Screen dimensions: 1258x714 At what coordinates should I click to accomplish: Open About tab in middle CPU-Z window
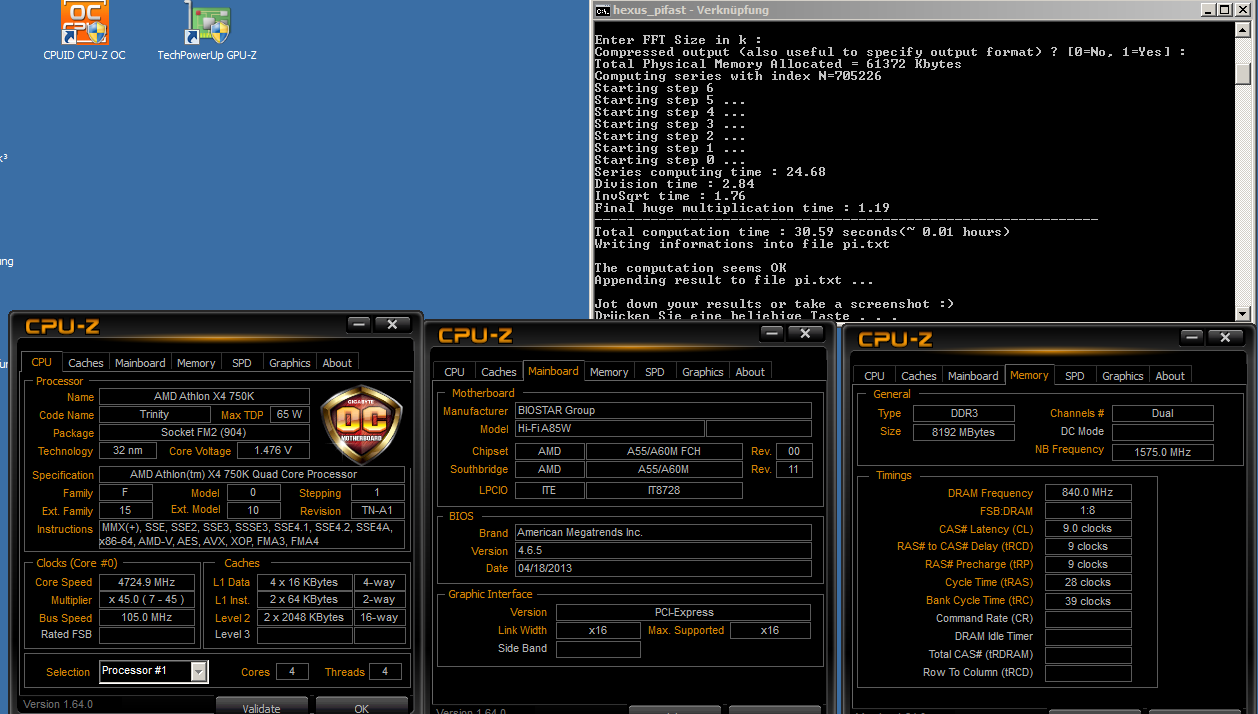(x=750, y=372)
